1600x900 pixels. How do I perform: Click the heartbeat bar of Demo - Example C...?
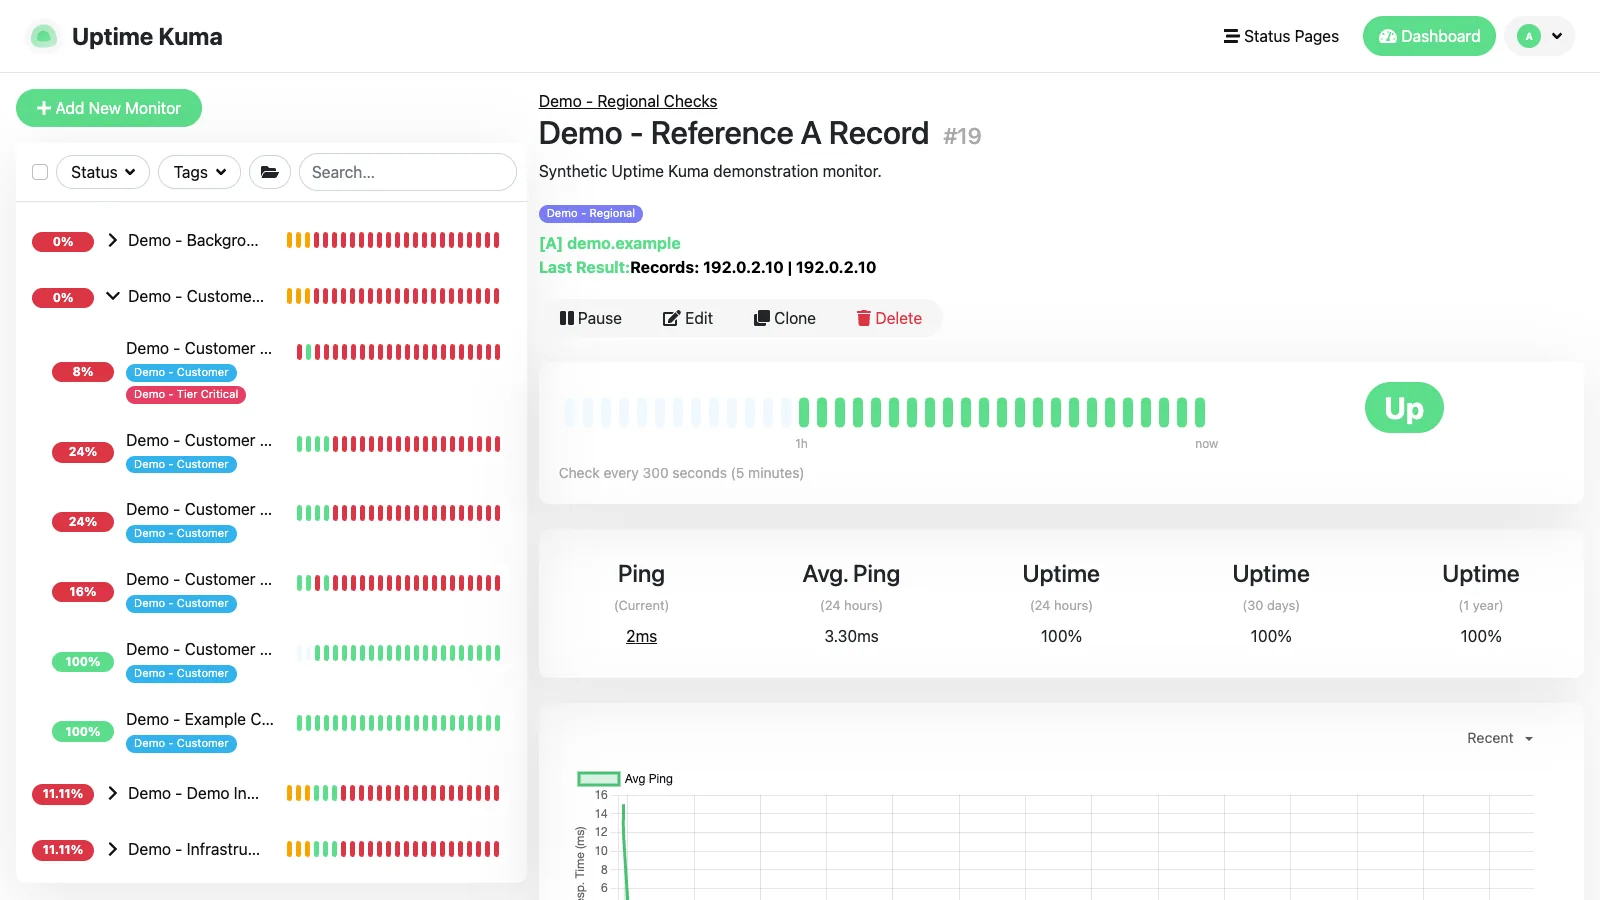(398, 723)
